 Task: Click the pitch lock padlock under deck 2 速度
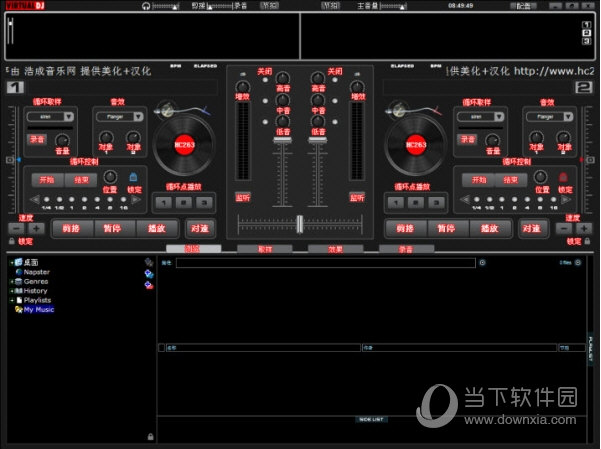pos(587,241)
